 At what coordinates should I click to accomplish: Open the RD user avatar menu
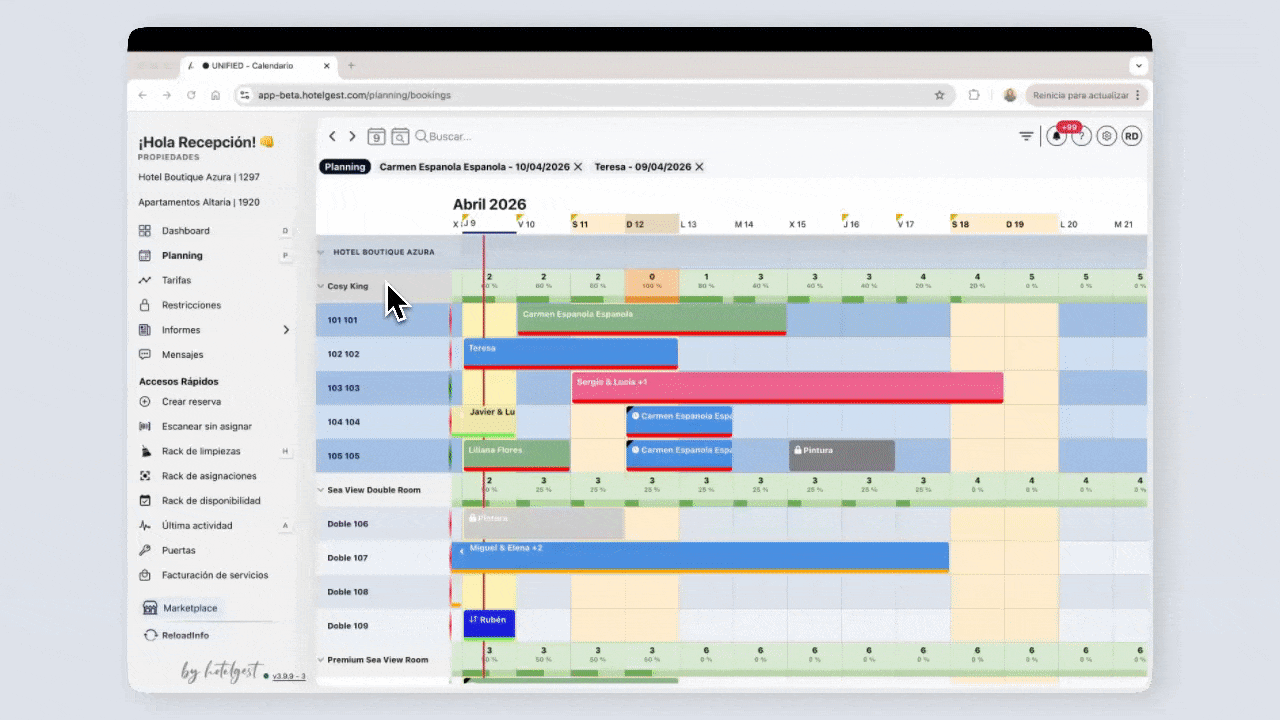1131,136
